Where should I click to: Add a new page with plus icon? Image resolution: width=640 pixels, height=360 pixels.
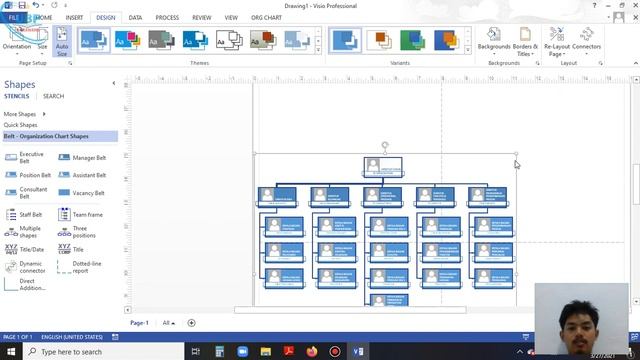point(191,323)
